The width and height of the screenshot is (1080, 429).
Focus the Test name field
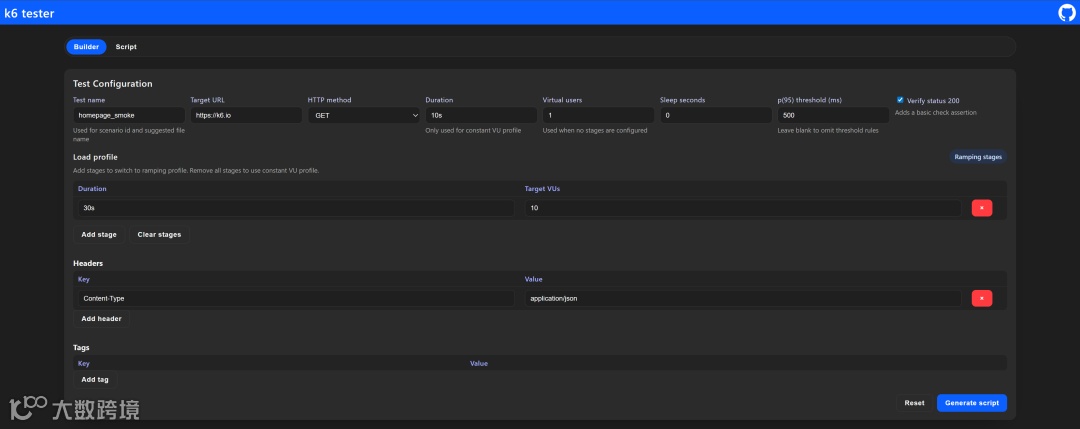tap(129, 115)
